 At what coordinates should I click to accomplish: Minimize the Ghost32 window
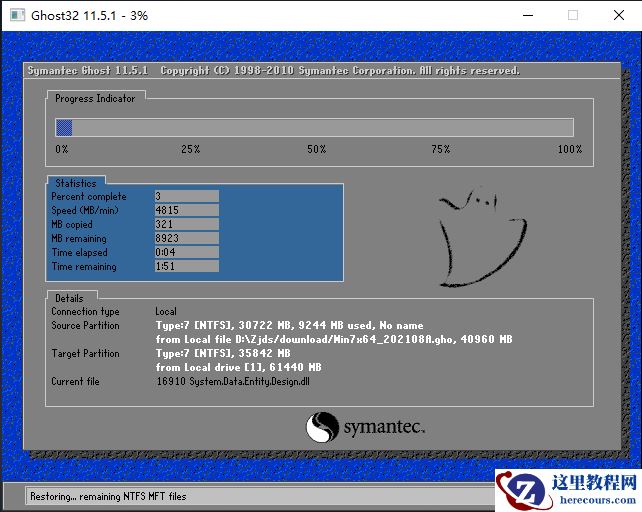click(x=525, y=15)
